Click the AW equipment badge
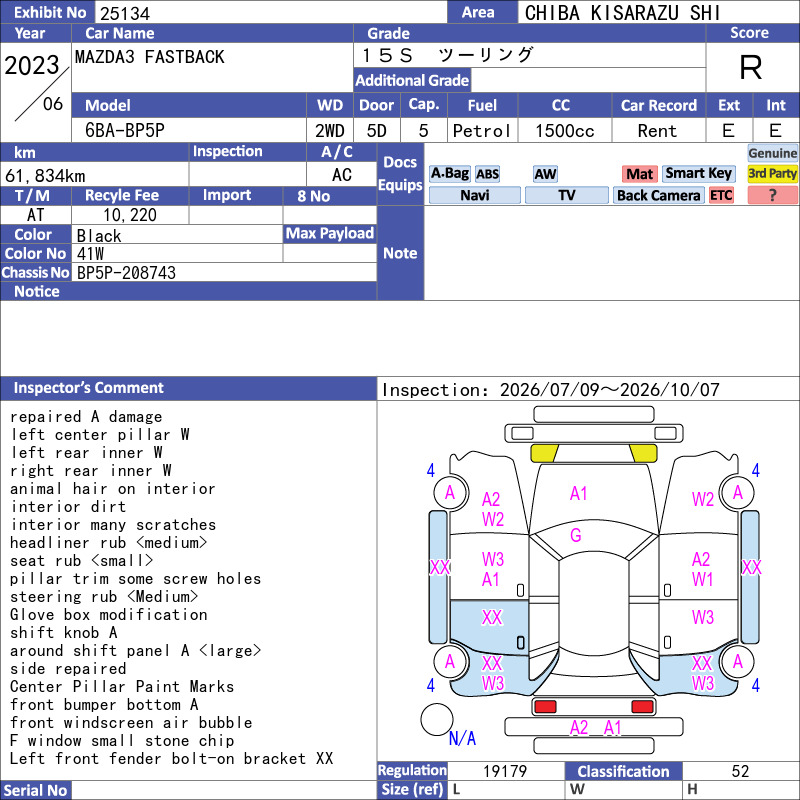The width and height of the screenshot is (800, 800). pos(545,174)
